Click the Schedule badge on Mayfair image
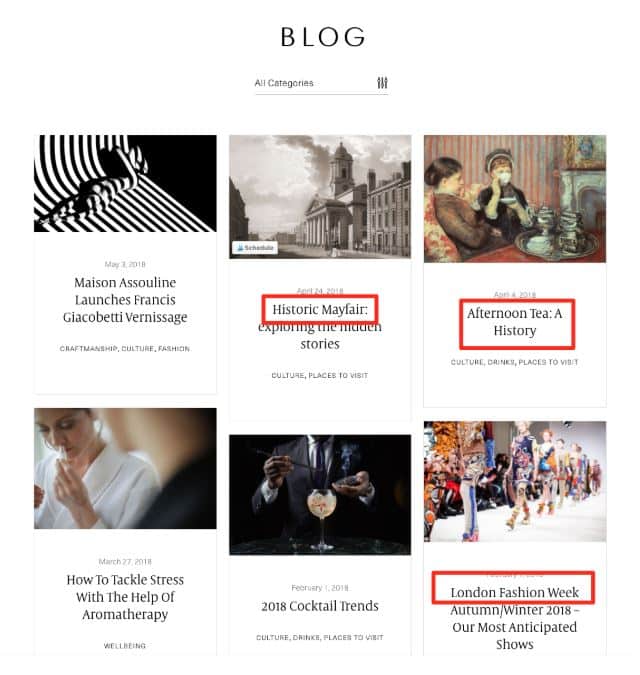Viewport: 640px width, 675px height. point(255,248)
